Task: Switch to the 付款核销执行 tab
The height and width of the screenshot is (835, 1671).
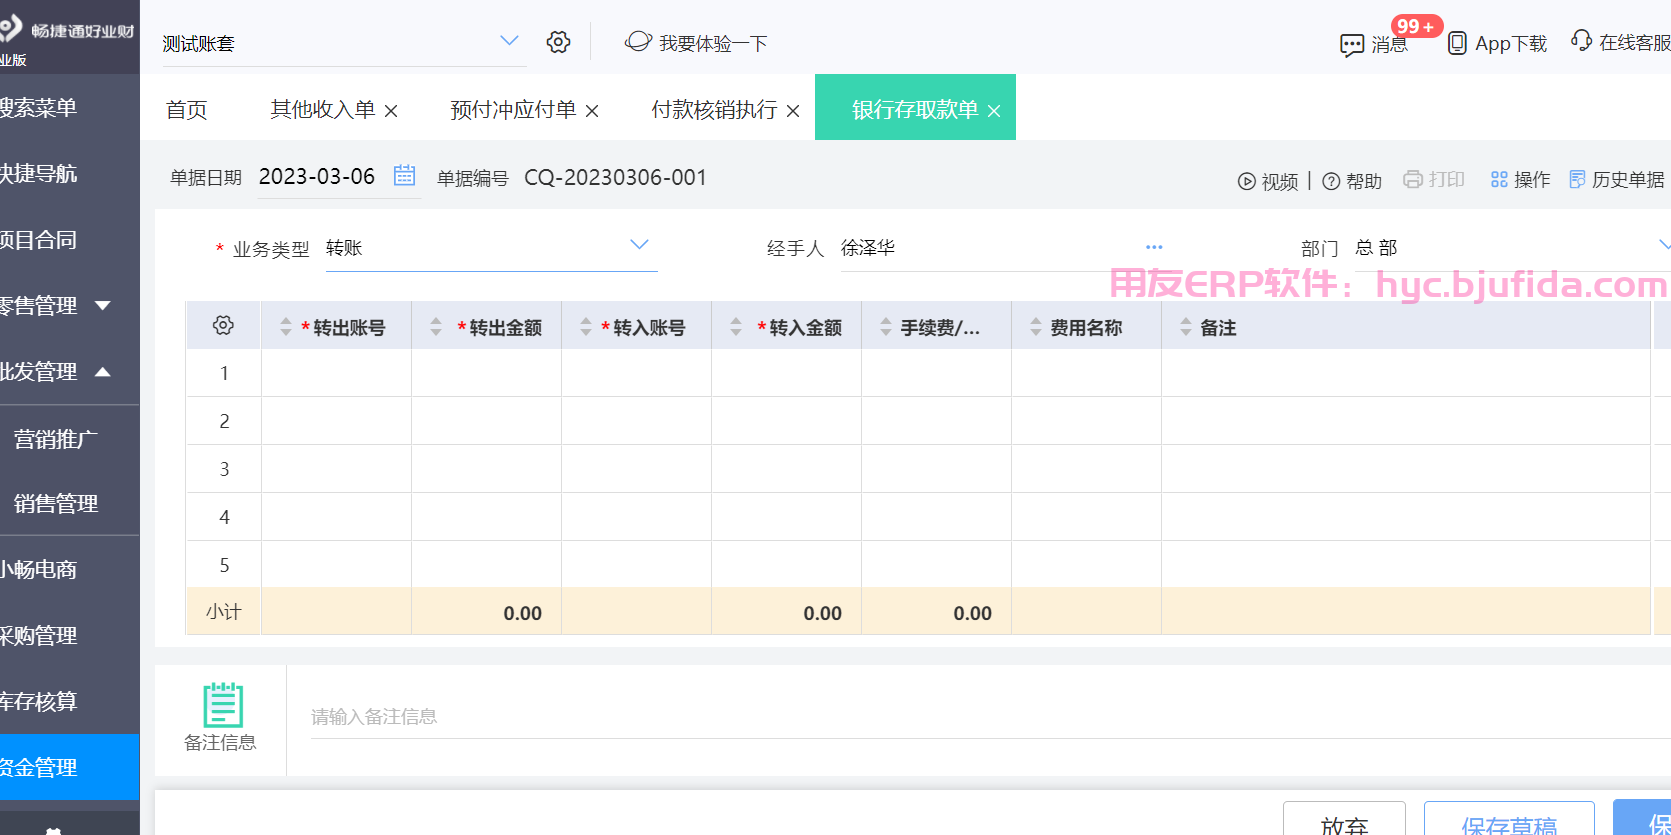Action: tap(714, 110)
